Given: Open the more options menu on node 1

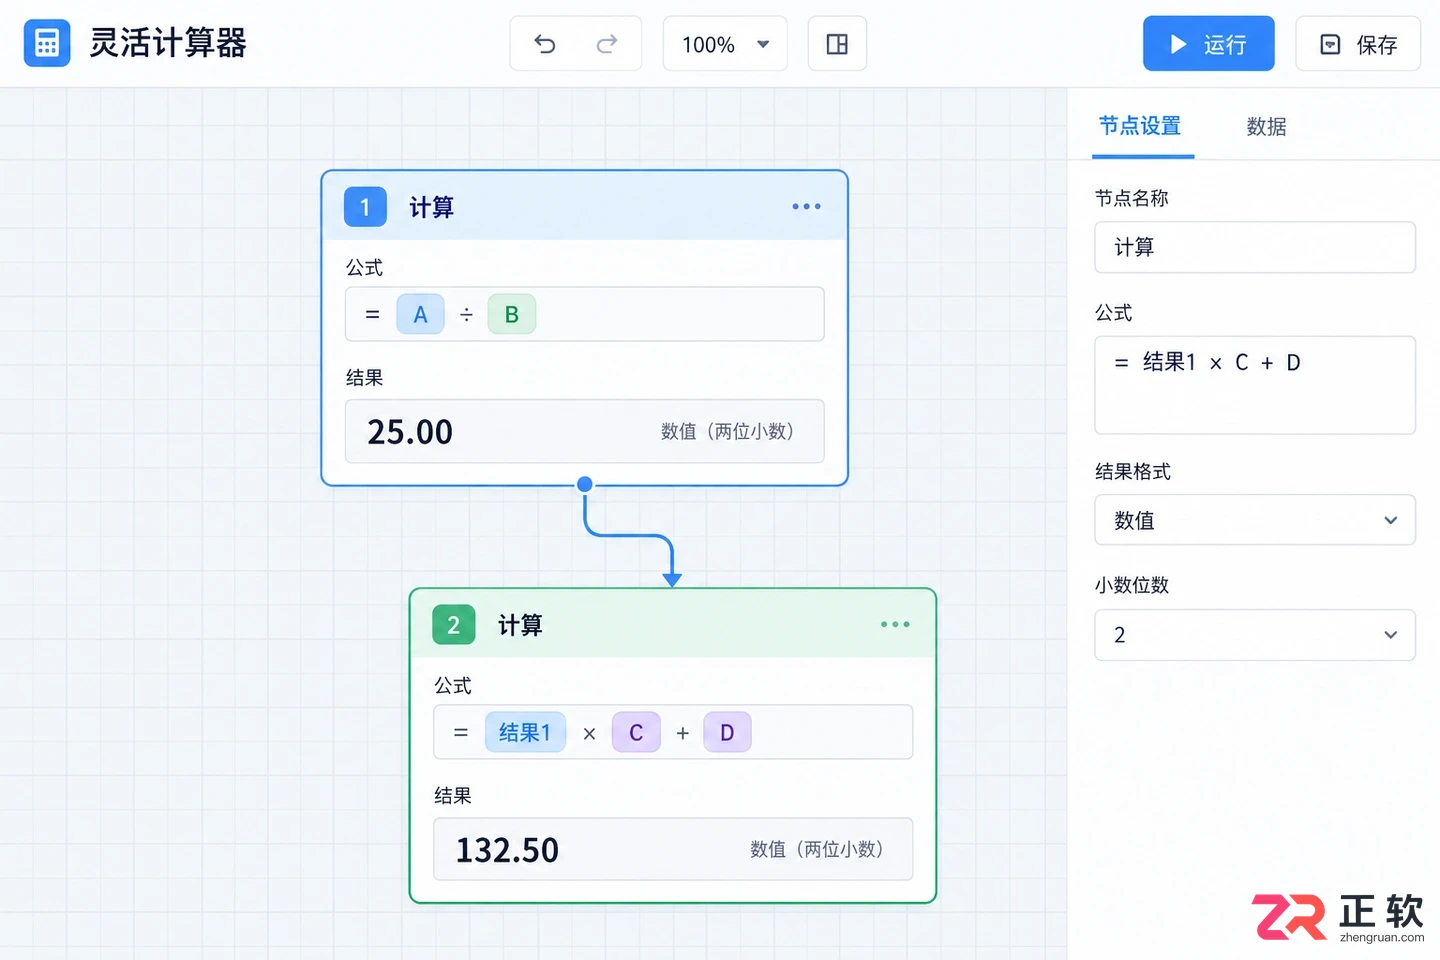Looking at the screenshot, I should 806,207.
